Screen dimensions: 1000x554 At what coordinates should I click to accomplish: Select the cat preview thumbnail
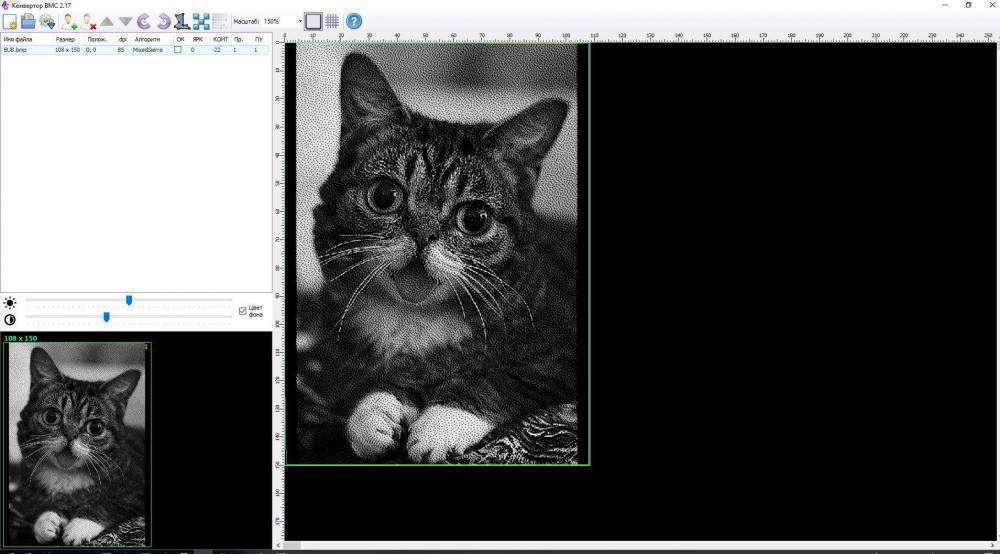tap(78, 445)
